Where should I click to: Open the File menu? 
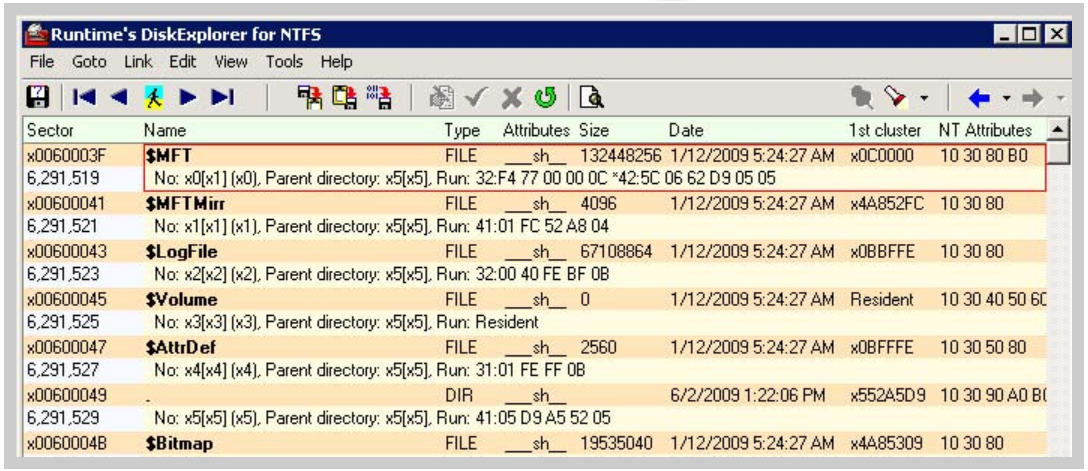tap(42, 62)
